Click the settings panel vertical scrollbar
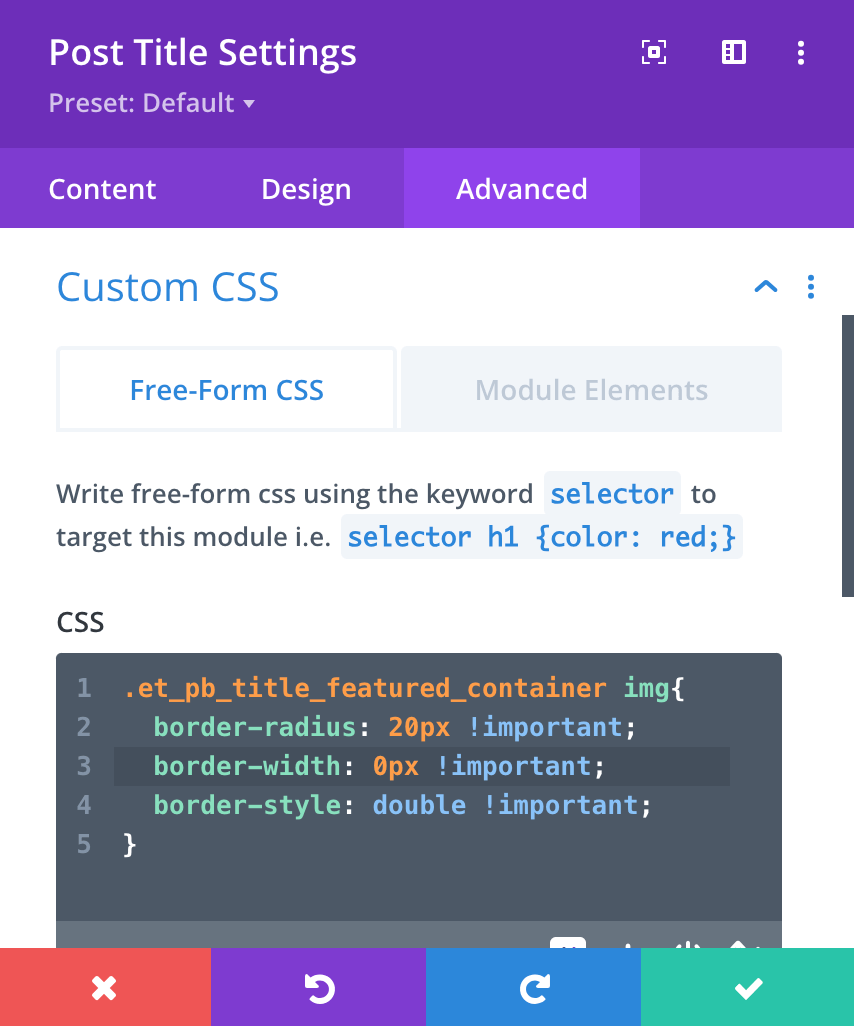 (x=847, y=455)
